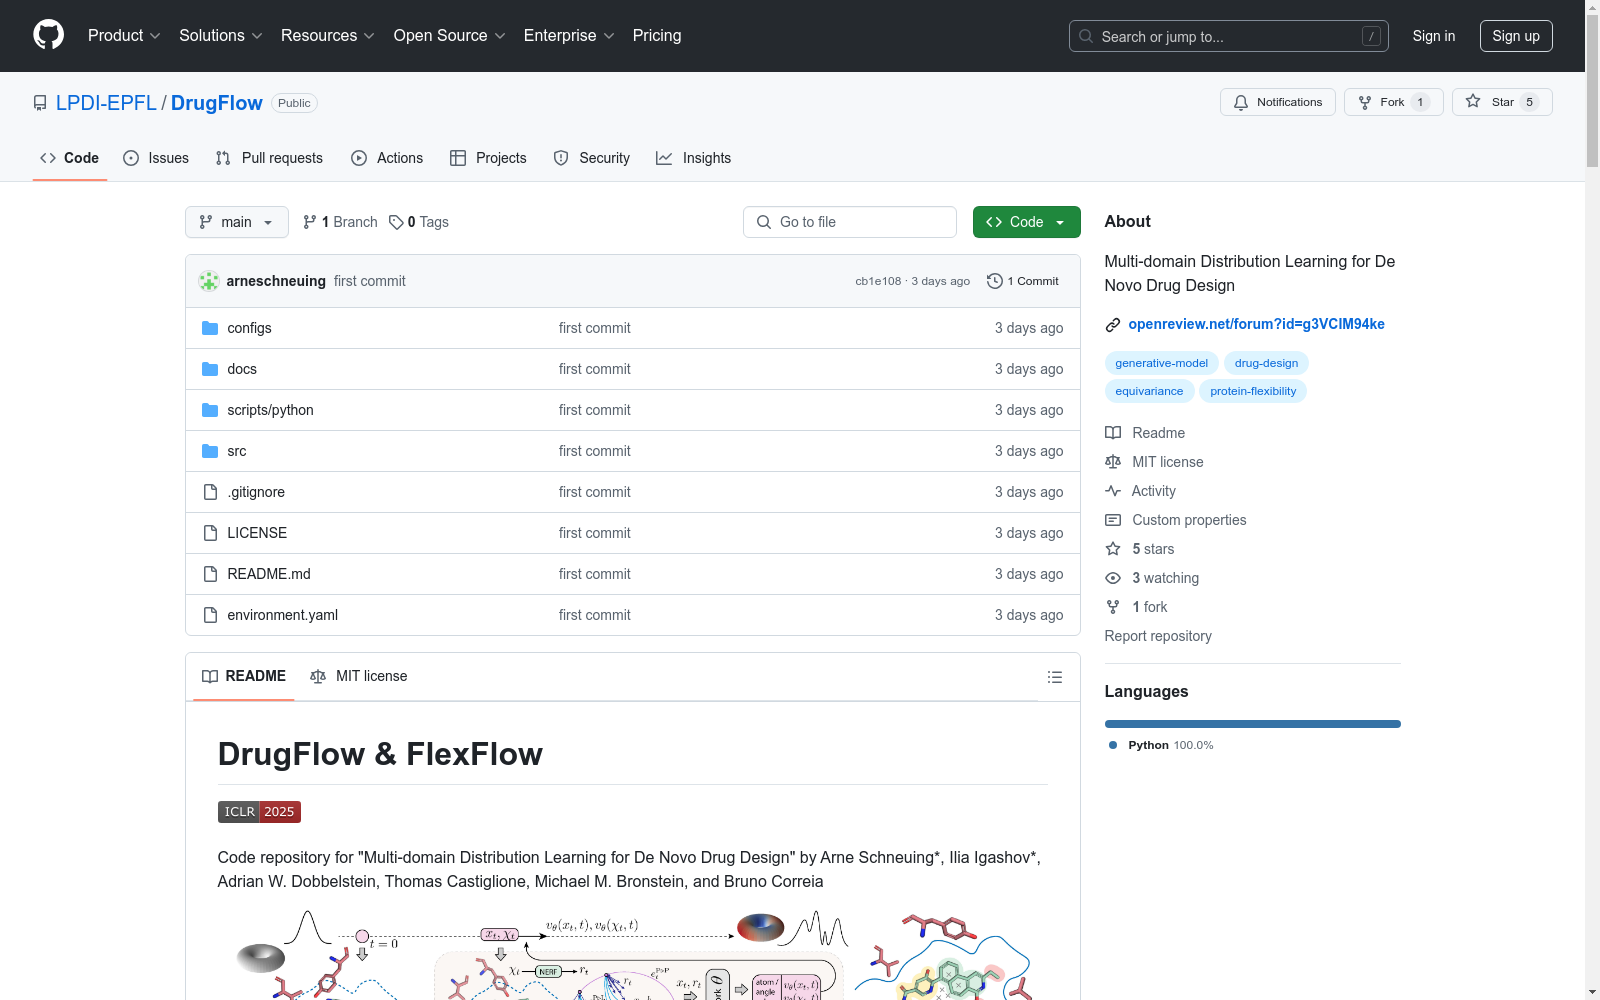Expand the Open Source menu
Image resolution: width=1600 pixels, height=1000 pixels.
coord(450,36)
